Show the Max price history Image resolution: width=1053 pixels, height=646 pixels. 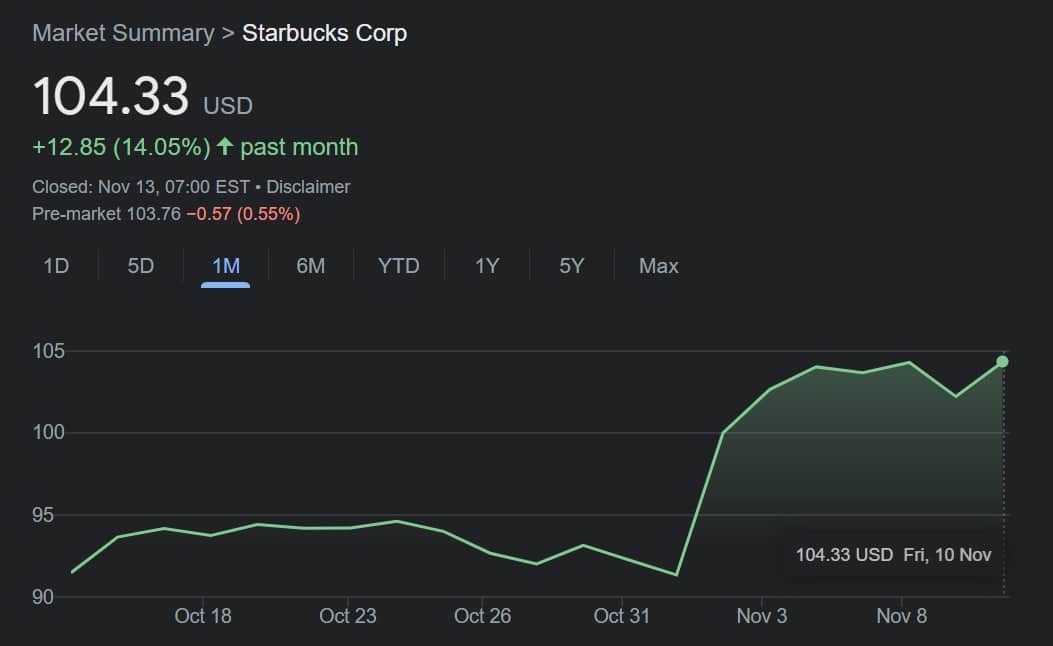[x=659, y=266]
